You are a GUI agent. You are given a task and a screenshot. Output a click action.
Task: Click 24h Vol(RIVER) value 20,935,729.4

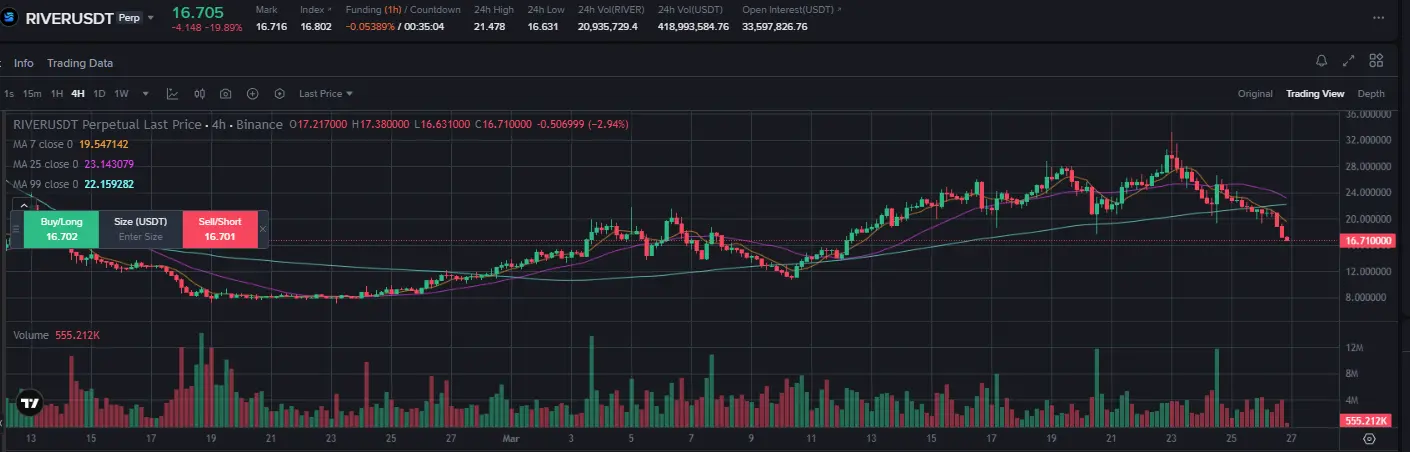(x=609, y=26)
